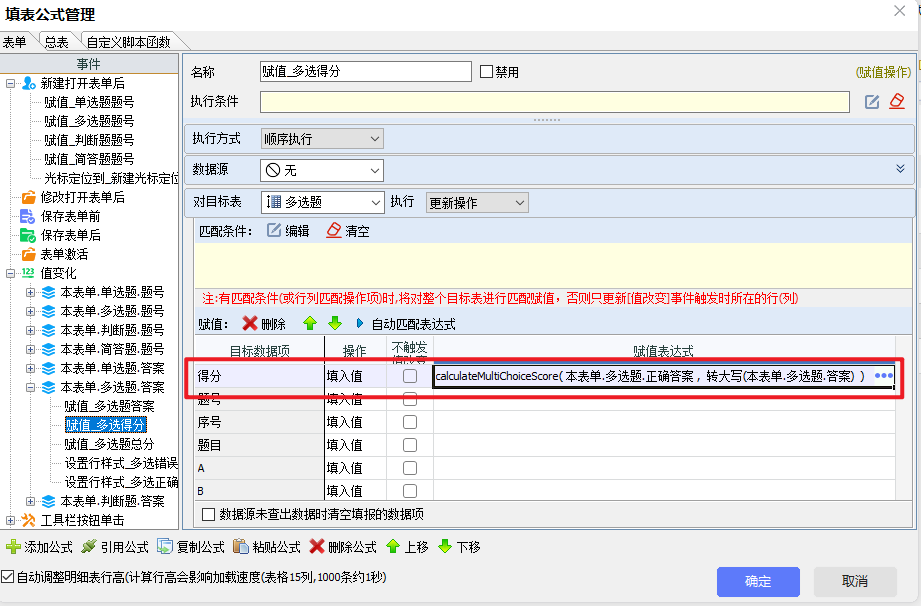Image resolution: width=921 pixels, height=606 pixels.
Task: Click 自动匹配表达式 play icon
Action: pos(359,323)
